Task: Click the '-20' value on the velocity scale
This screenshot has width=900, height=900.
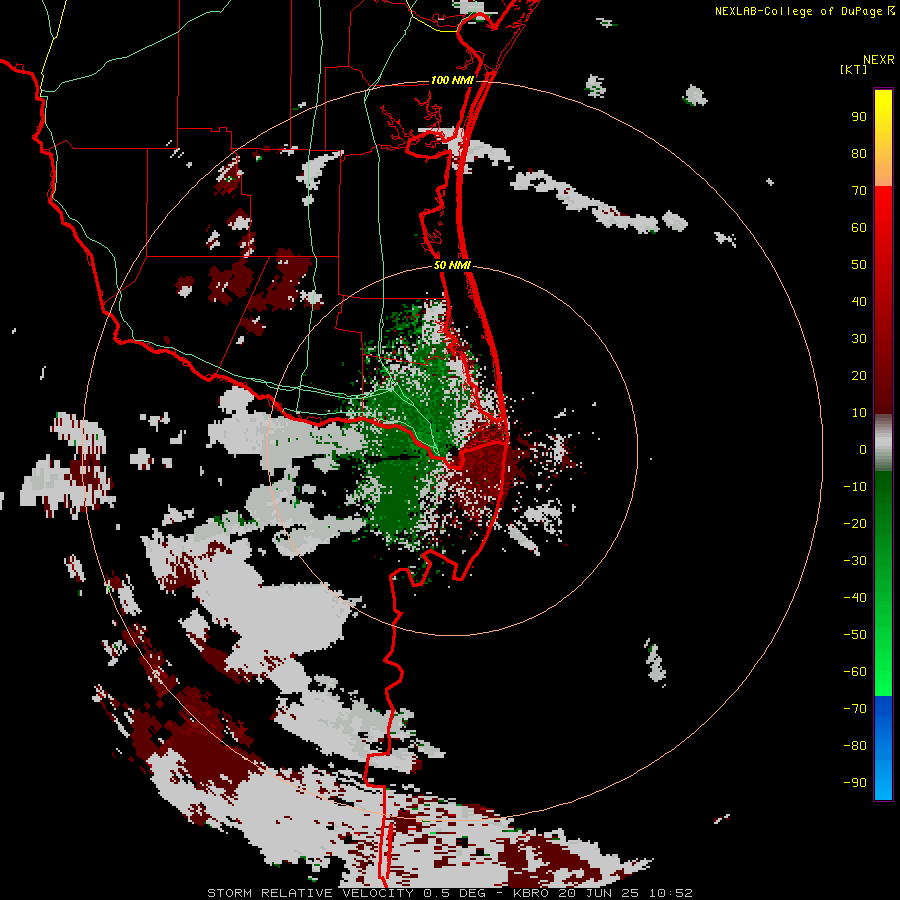Action: (855, 523)
